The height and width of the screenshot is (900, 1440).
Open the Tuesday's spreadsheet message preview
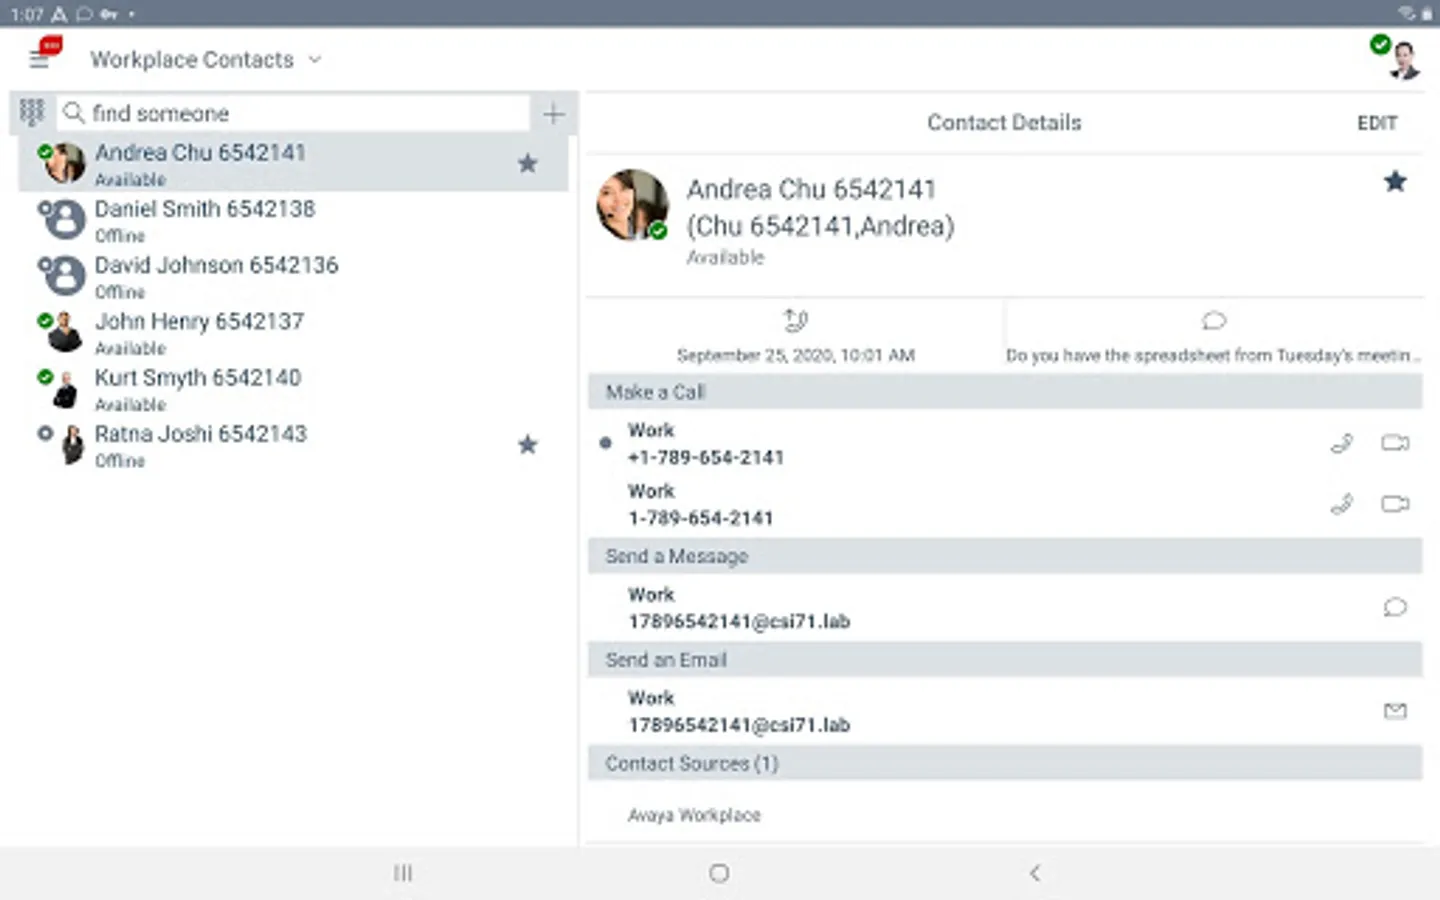pos(1213,355)
